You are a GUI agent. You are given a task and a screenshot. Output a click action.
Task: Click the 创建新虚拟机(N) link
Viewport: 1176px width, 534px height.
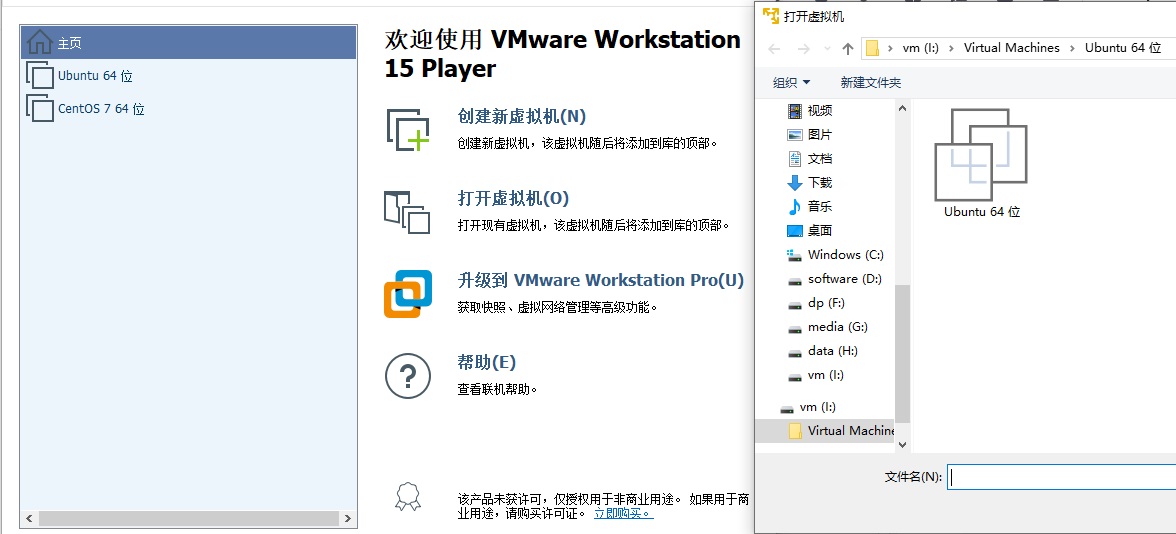click(x=522, y=117)
